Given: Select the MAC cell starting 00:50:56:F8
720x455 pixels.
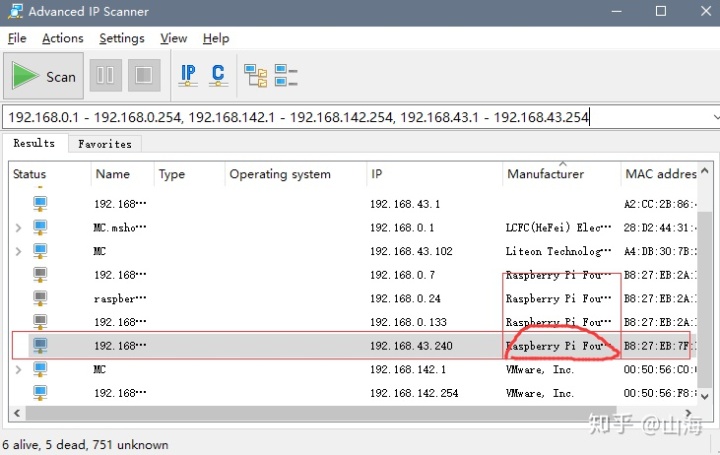Looking at the screenshot, I should click(660, 393).
